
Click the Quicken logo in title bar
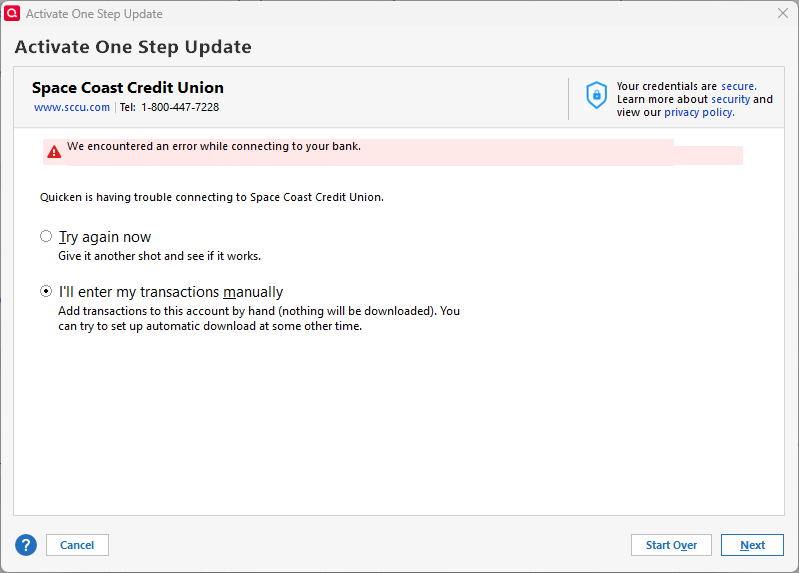[x=12, y=13]
